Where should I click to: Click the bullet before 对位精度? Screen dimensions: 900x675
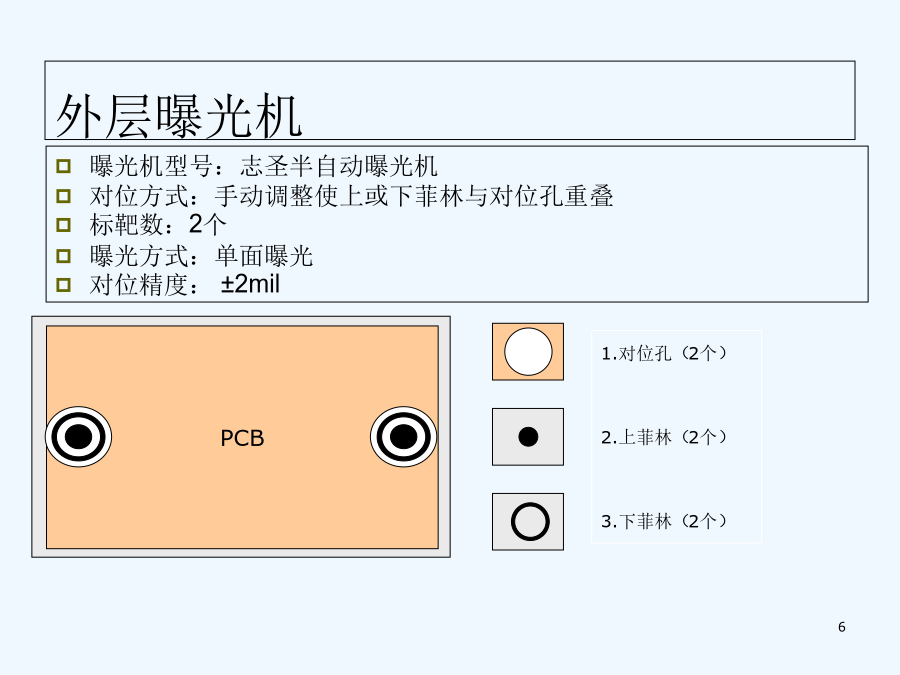[64, 285]
